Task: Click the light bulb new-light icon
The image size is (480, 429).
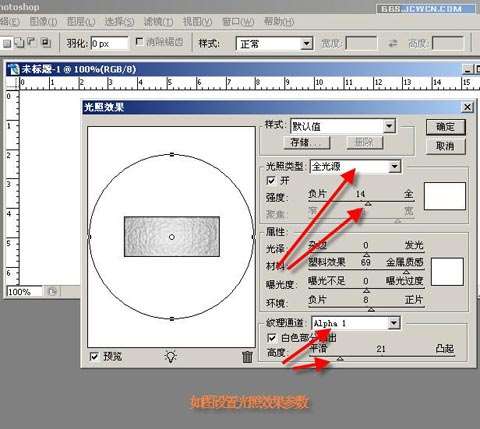Action: pyautogui.click(x=171, y=356)
